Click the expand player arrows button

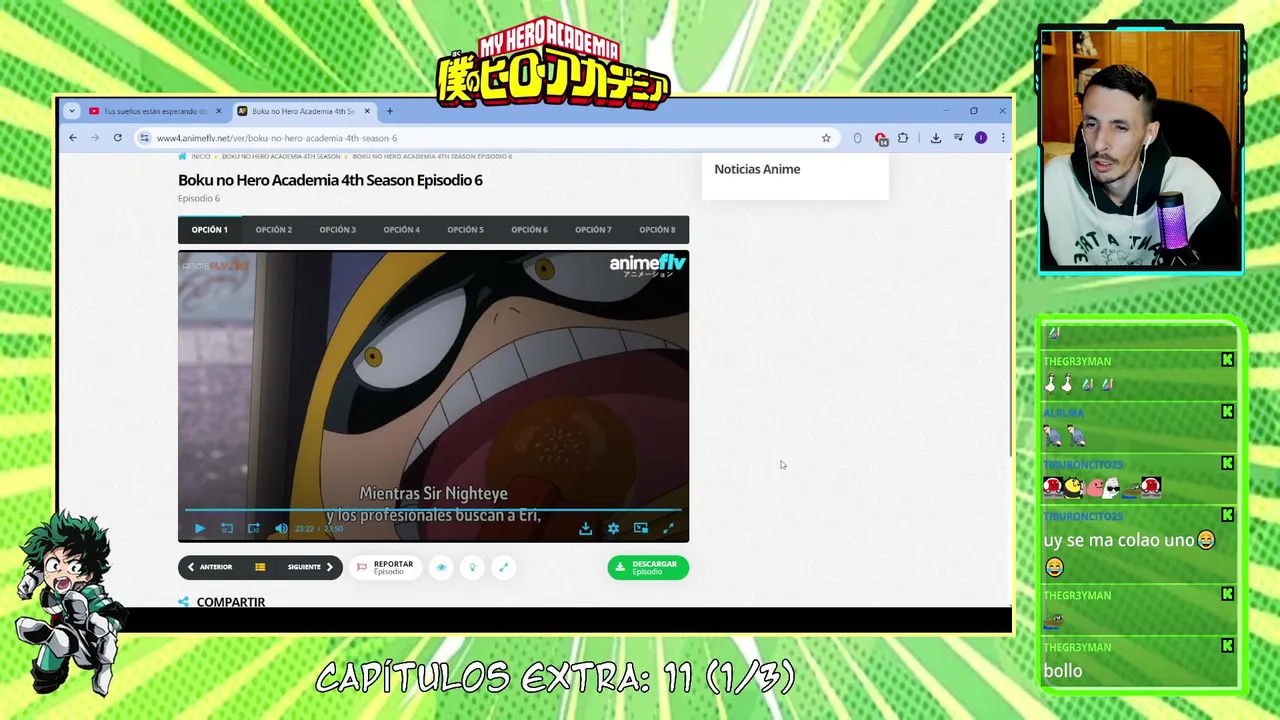pyautogui.click(x=503, y=567)
